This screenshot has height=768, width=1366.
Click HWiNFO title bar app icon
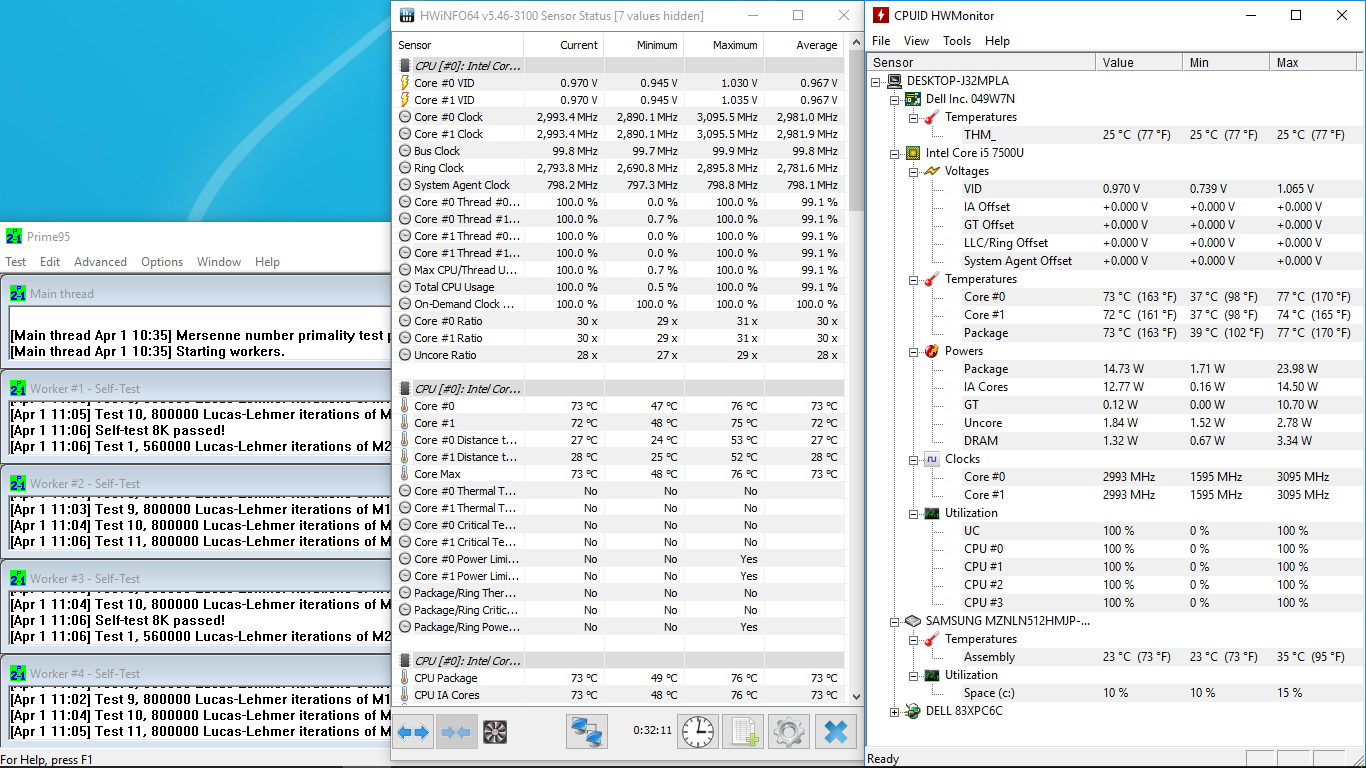point(406,15)
